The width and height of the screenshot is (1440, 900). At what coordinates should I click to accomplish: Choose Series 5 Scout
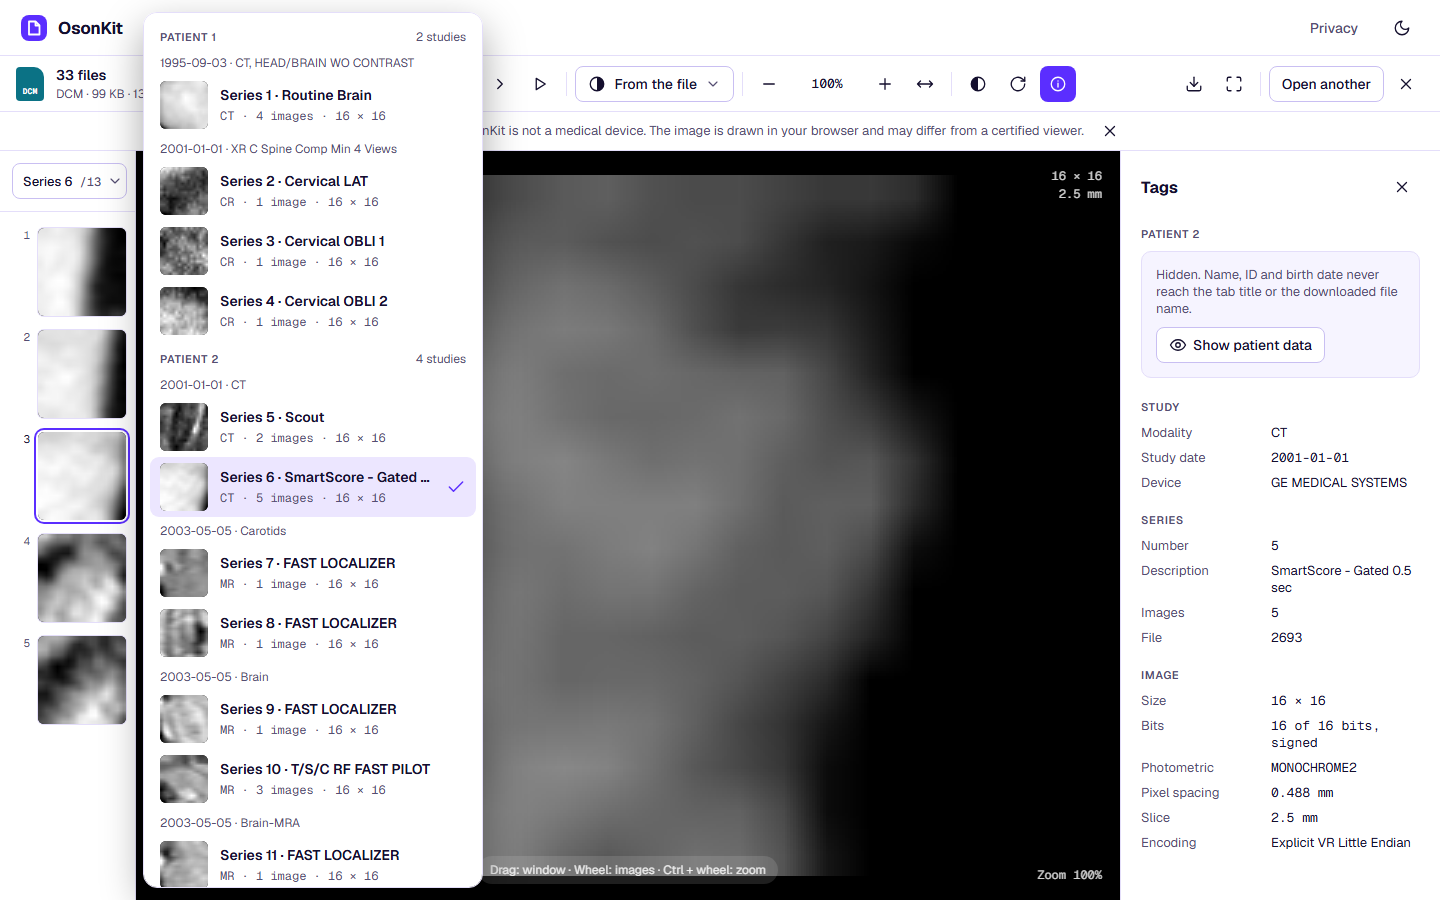click(313, 427)
